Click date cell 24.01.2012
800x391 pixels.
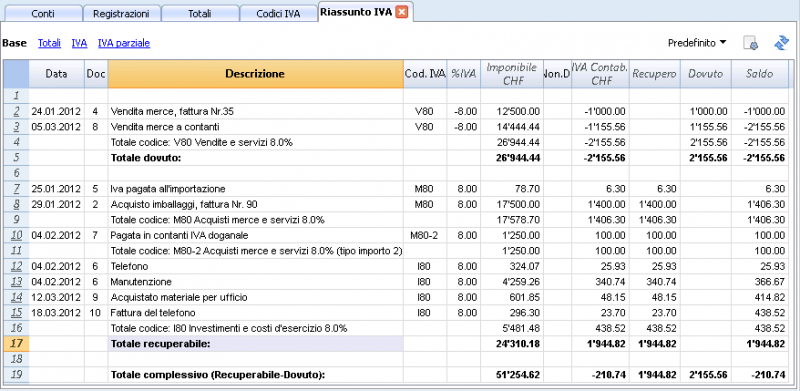click(56, 111)
